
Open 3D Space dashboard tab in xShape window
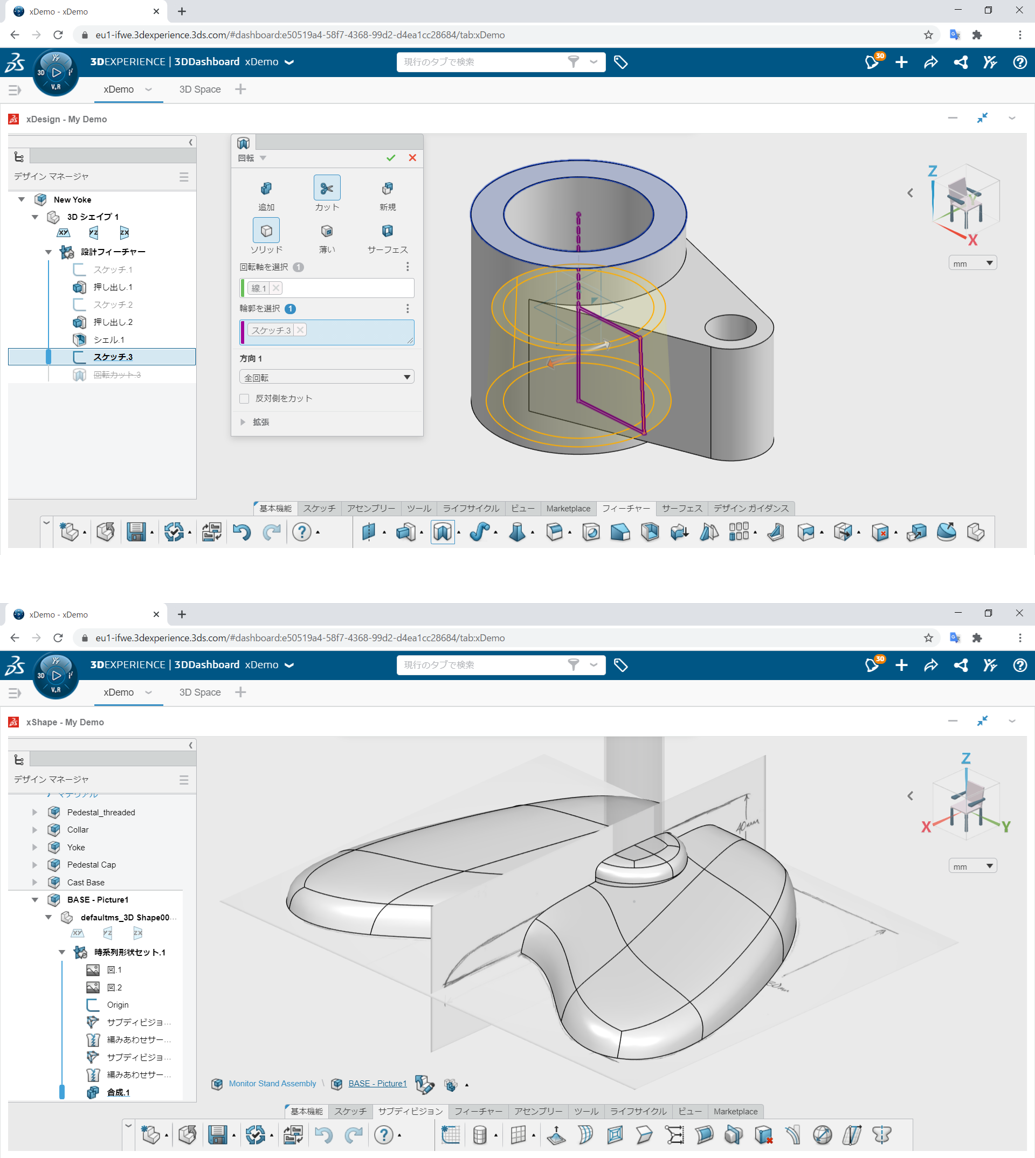tap(199, 692)
